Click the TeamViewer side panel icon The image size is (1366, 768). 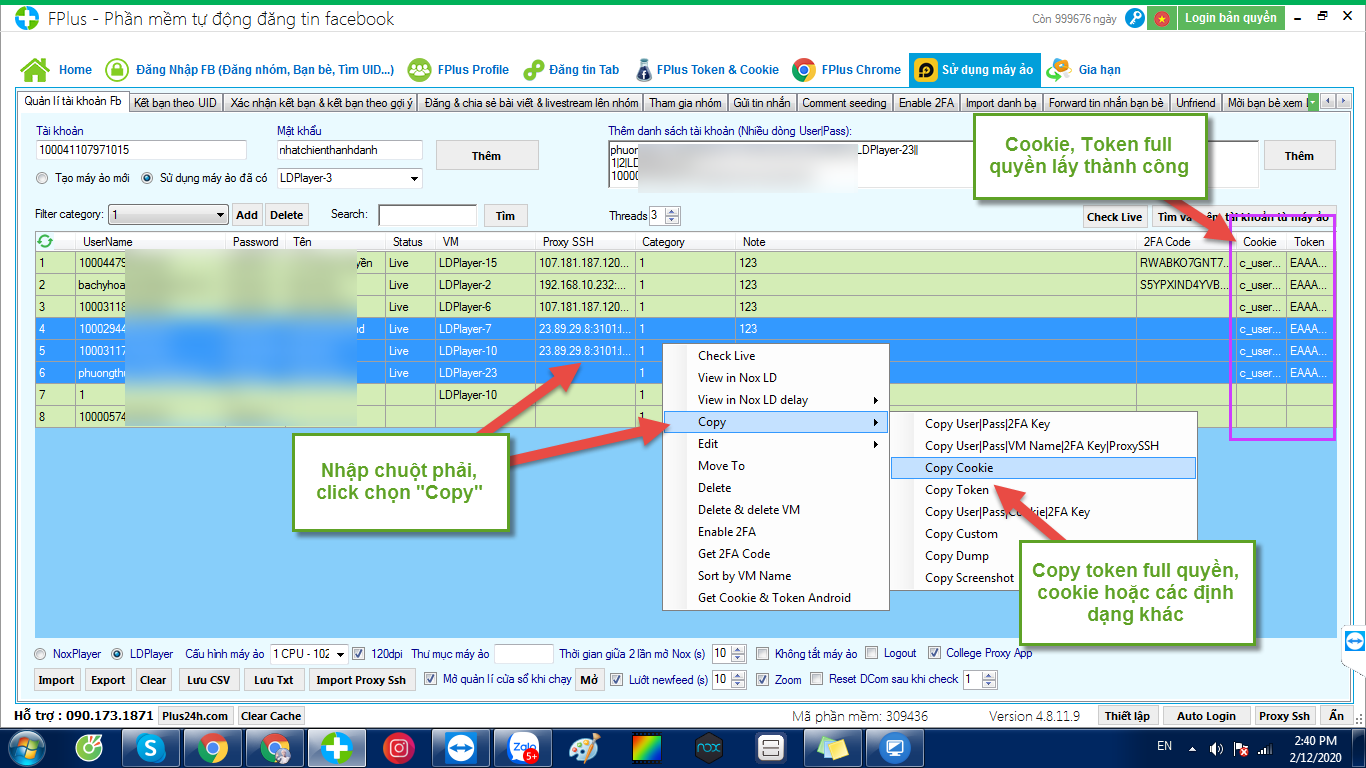click(1354, 640)
